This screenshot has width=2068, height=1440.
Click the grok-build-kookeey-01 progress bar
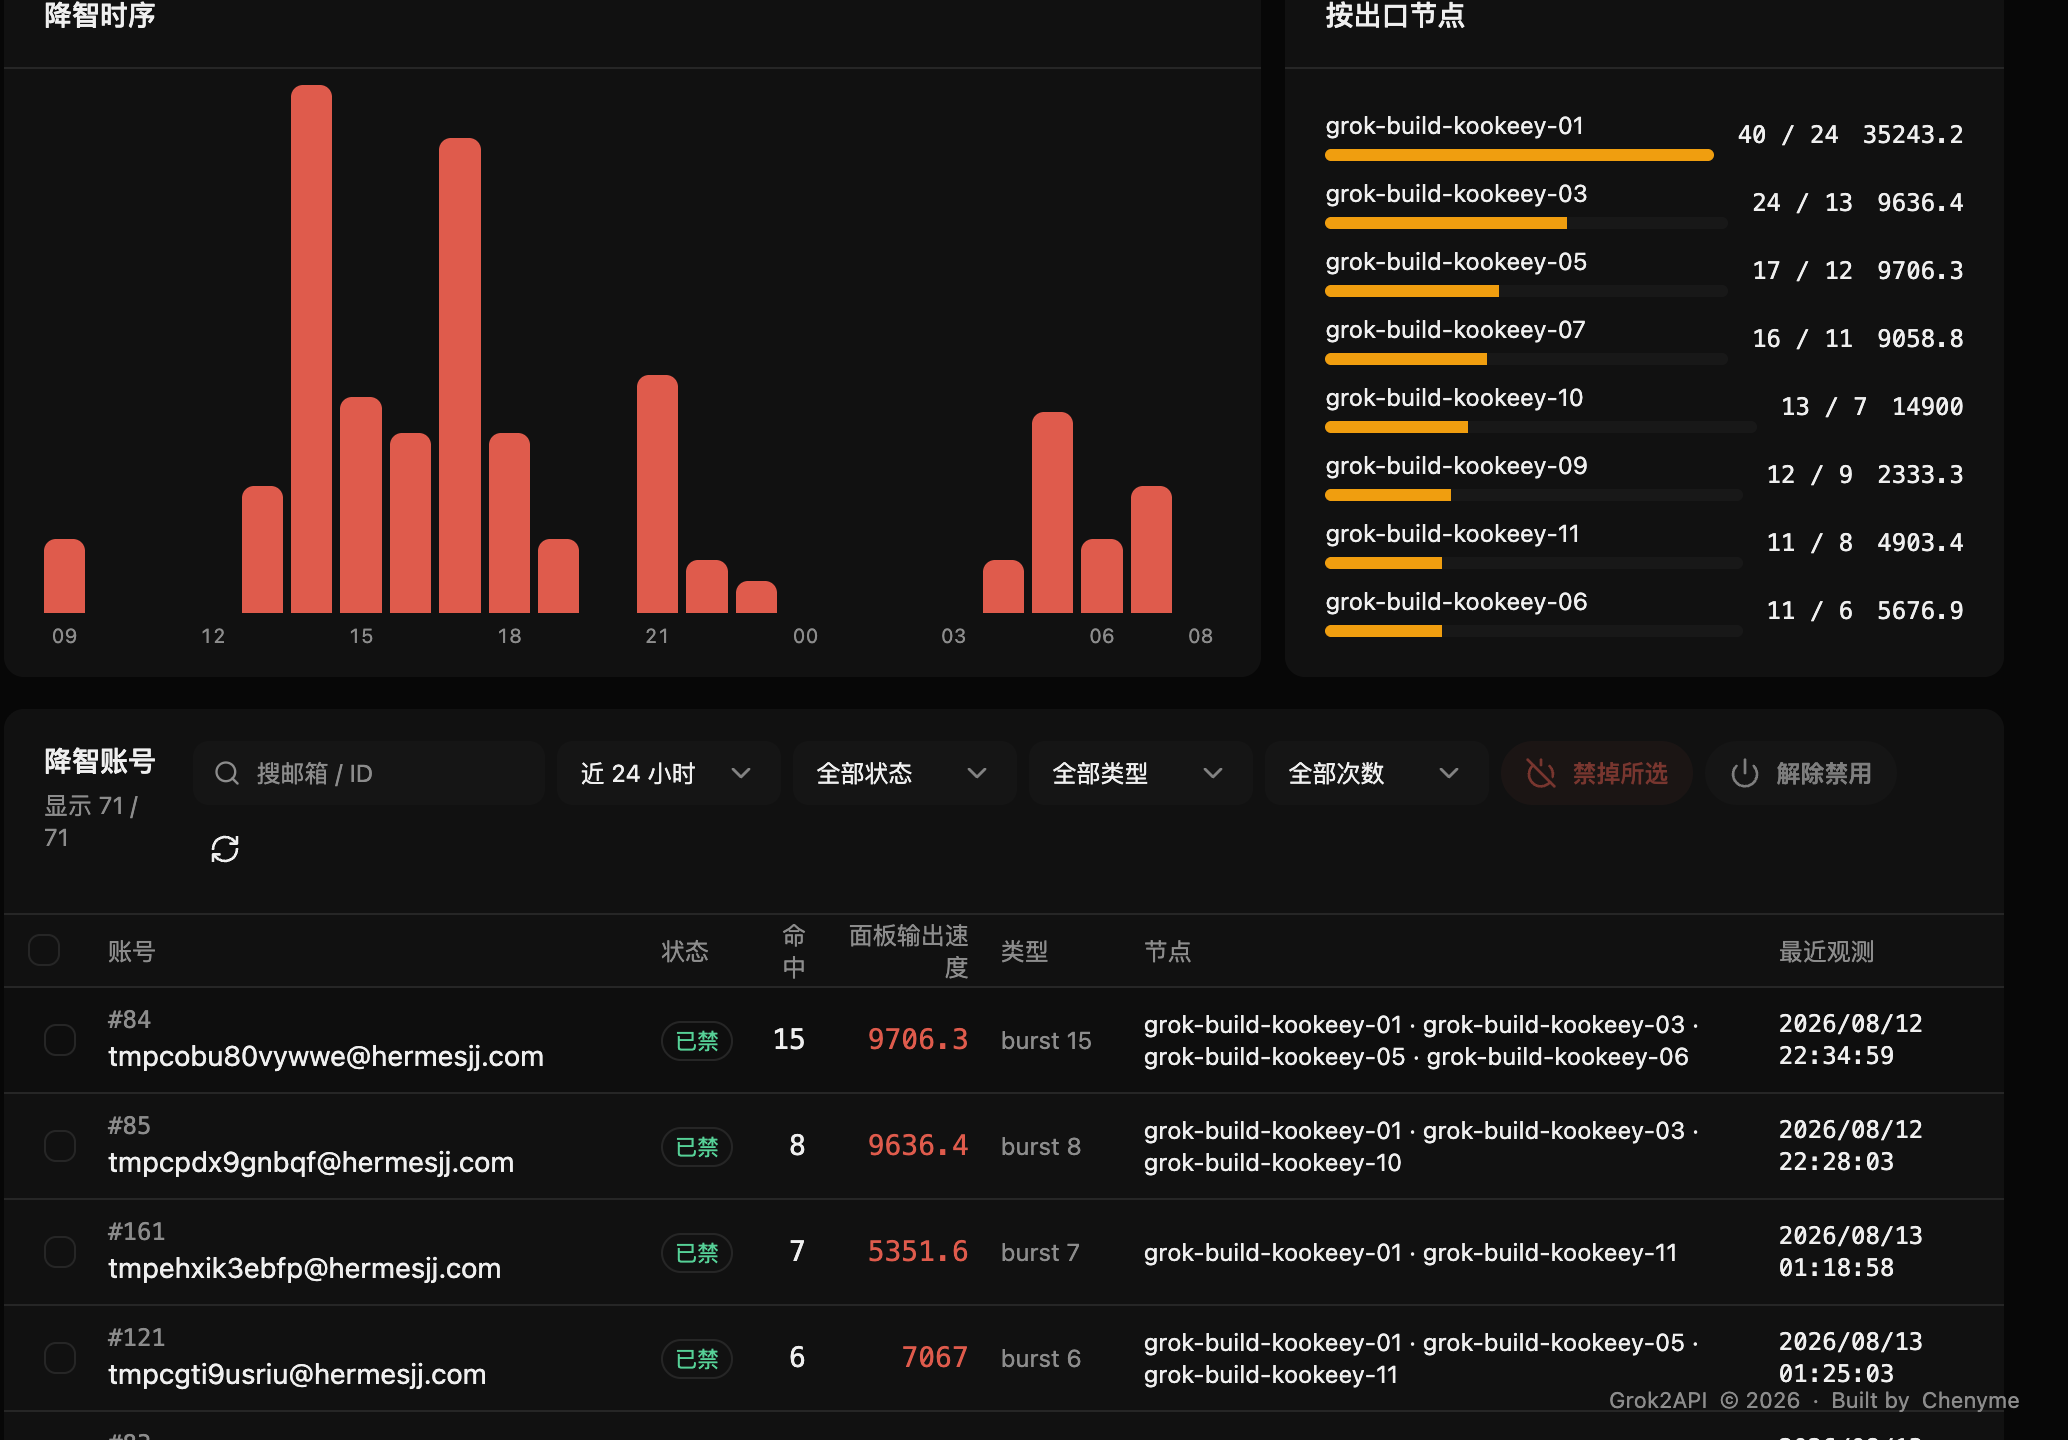(x=1520, y=155)
